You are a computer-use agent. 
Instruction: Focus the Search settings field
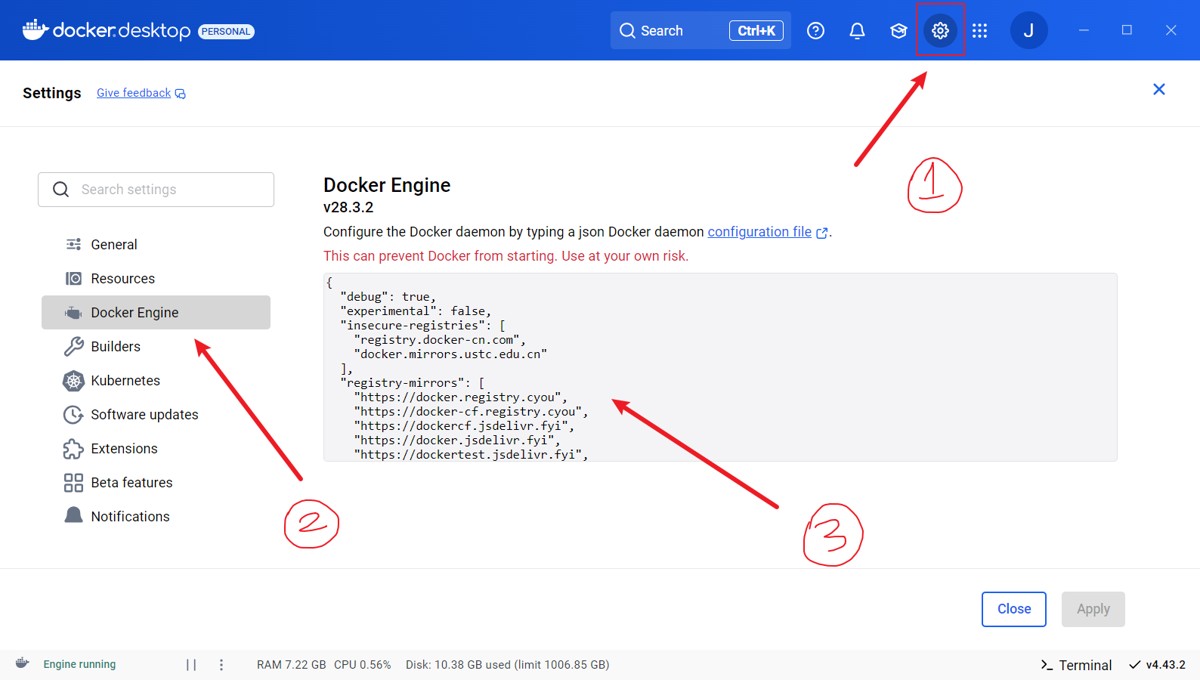[x=156, y=189]
